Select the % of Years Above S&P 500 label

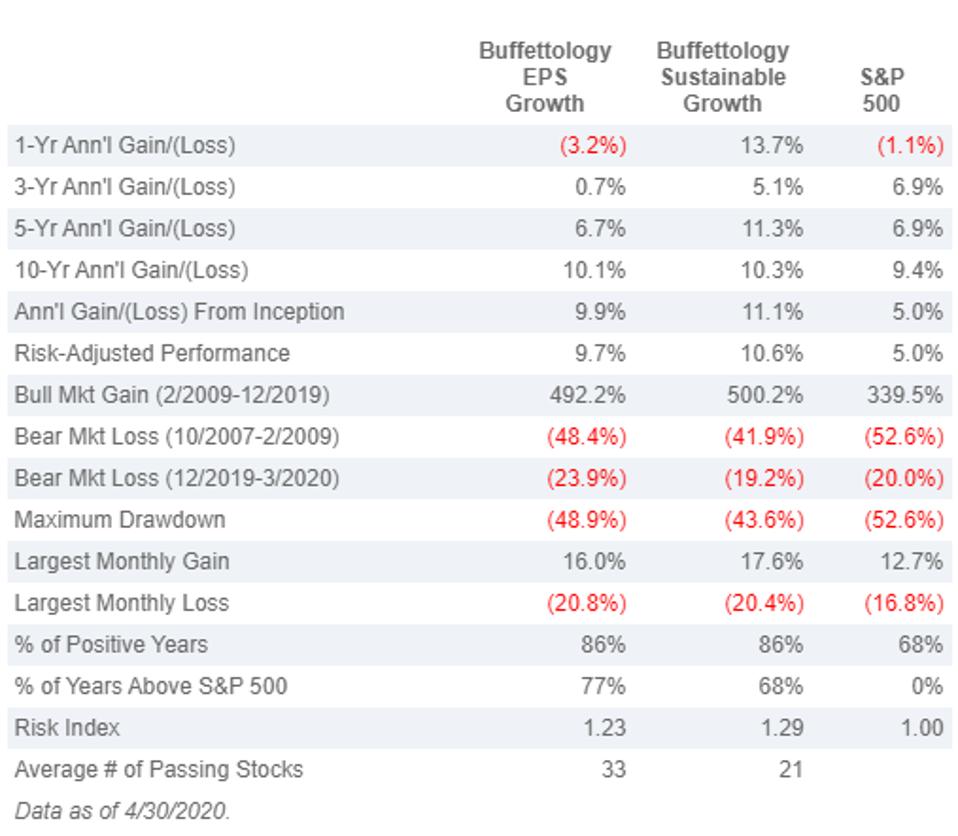(x=150, y=686)
